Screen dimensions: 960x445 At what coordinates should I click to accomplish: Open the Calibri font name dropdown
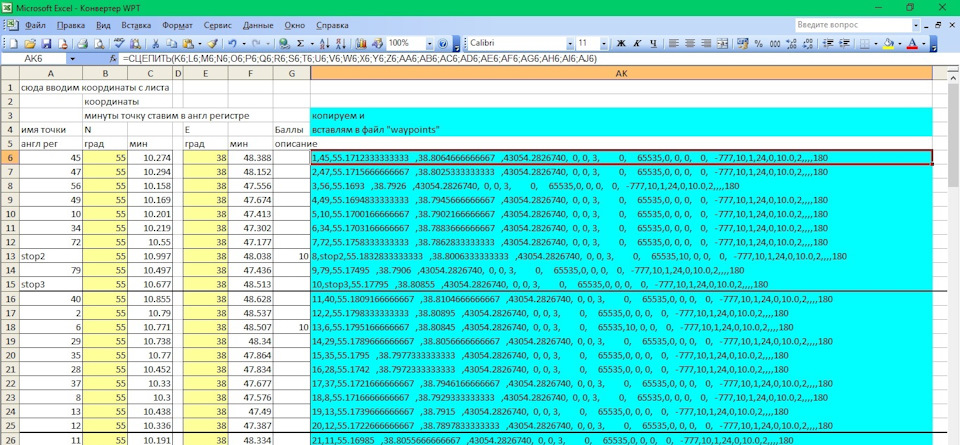pyautogui.click(x=570, y=44)
